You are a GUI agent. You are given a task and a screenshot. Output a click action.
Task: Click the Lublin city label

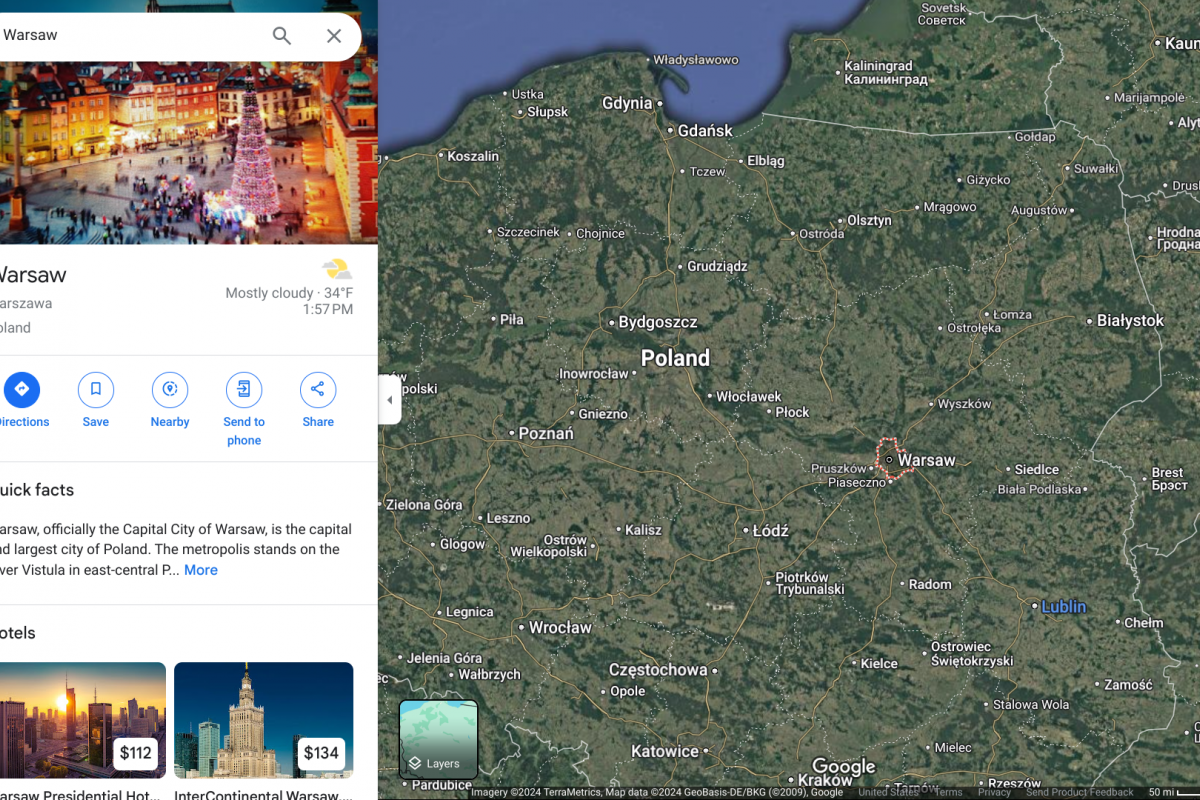pyautogui.click(x=1063, y=607)
